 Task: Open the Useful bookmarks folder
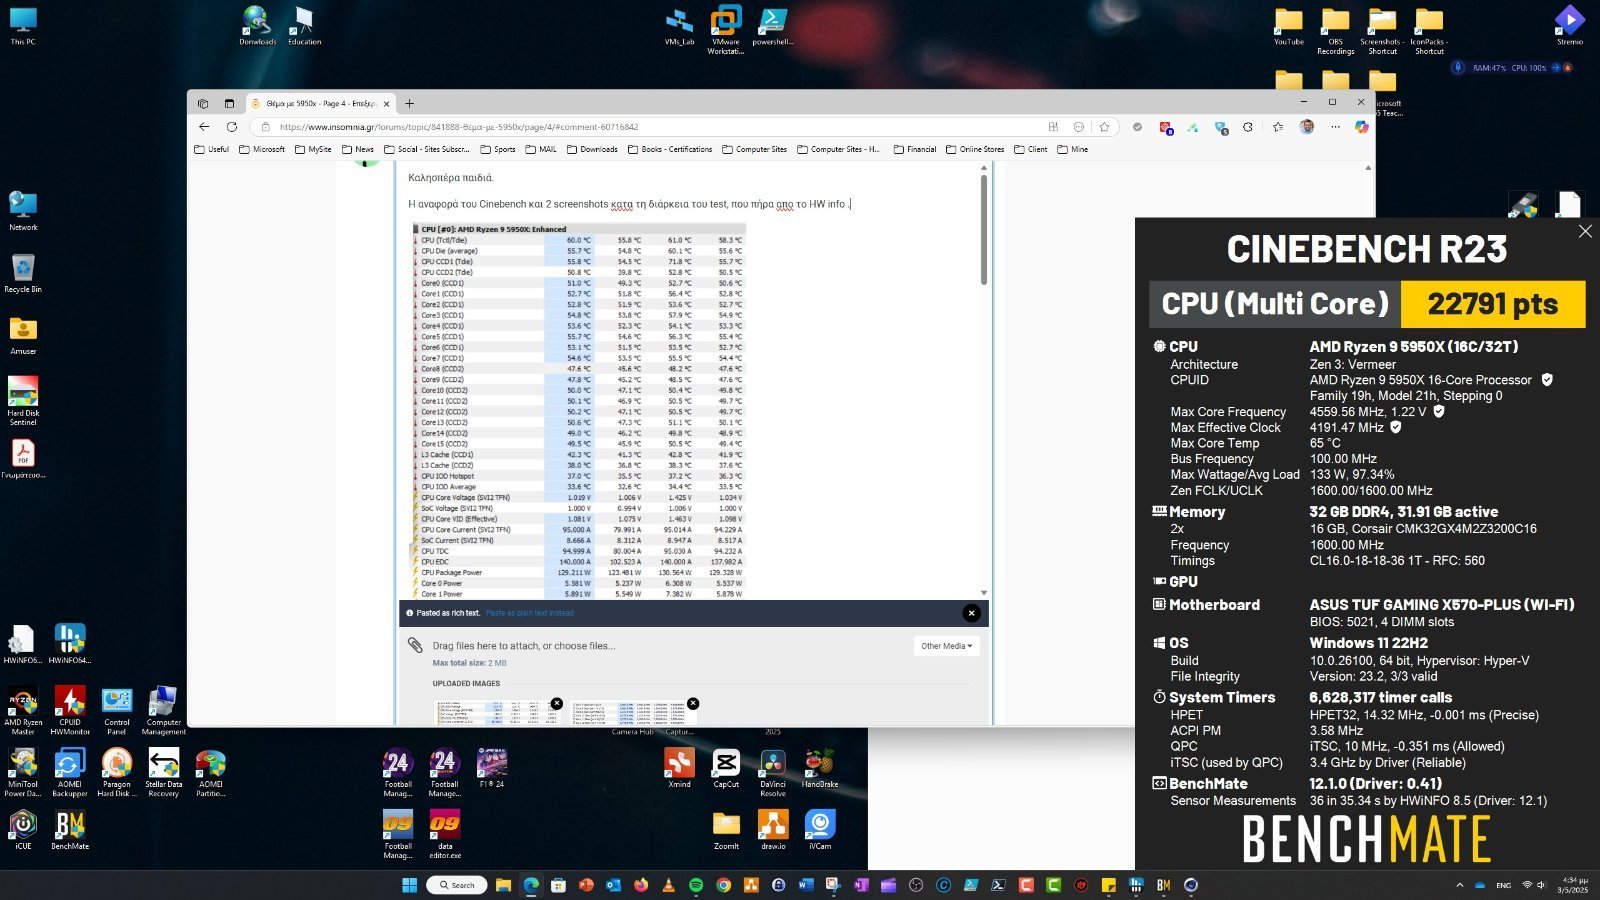point(212,149)
